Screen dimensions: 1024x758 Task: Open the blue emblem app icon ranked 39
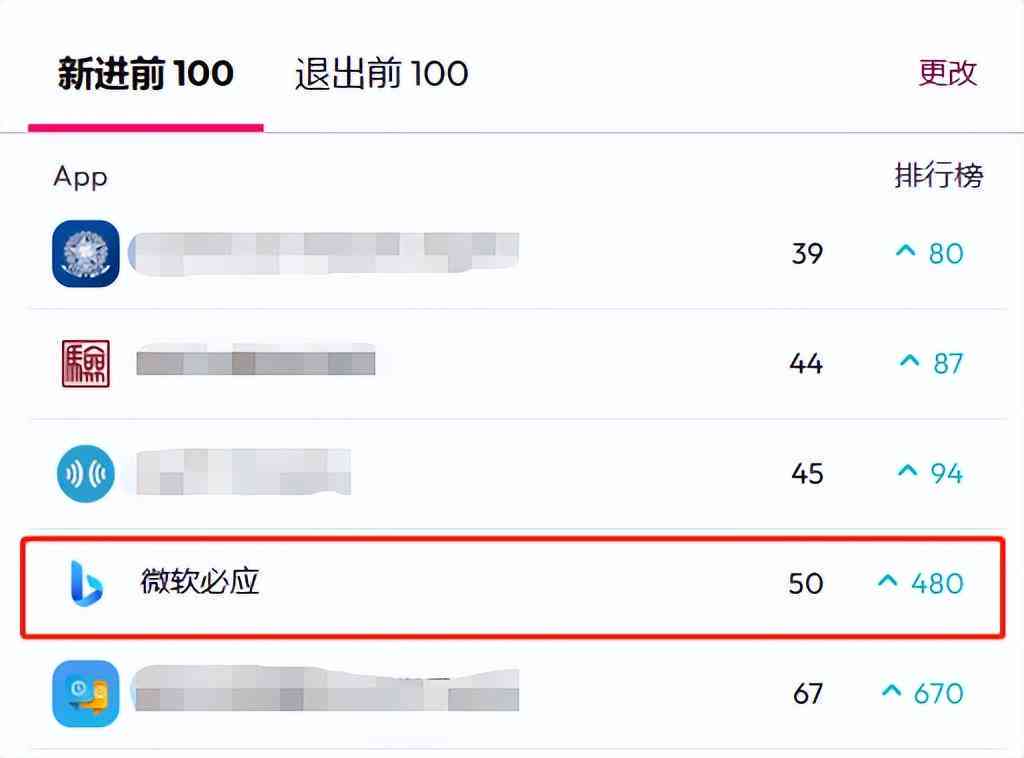(x=86, y=253)
